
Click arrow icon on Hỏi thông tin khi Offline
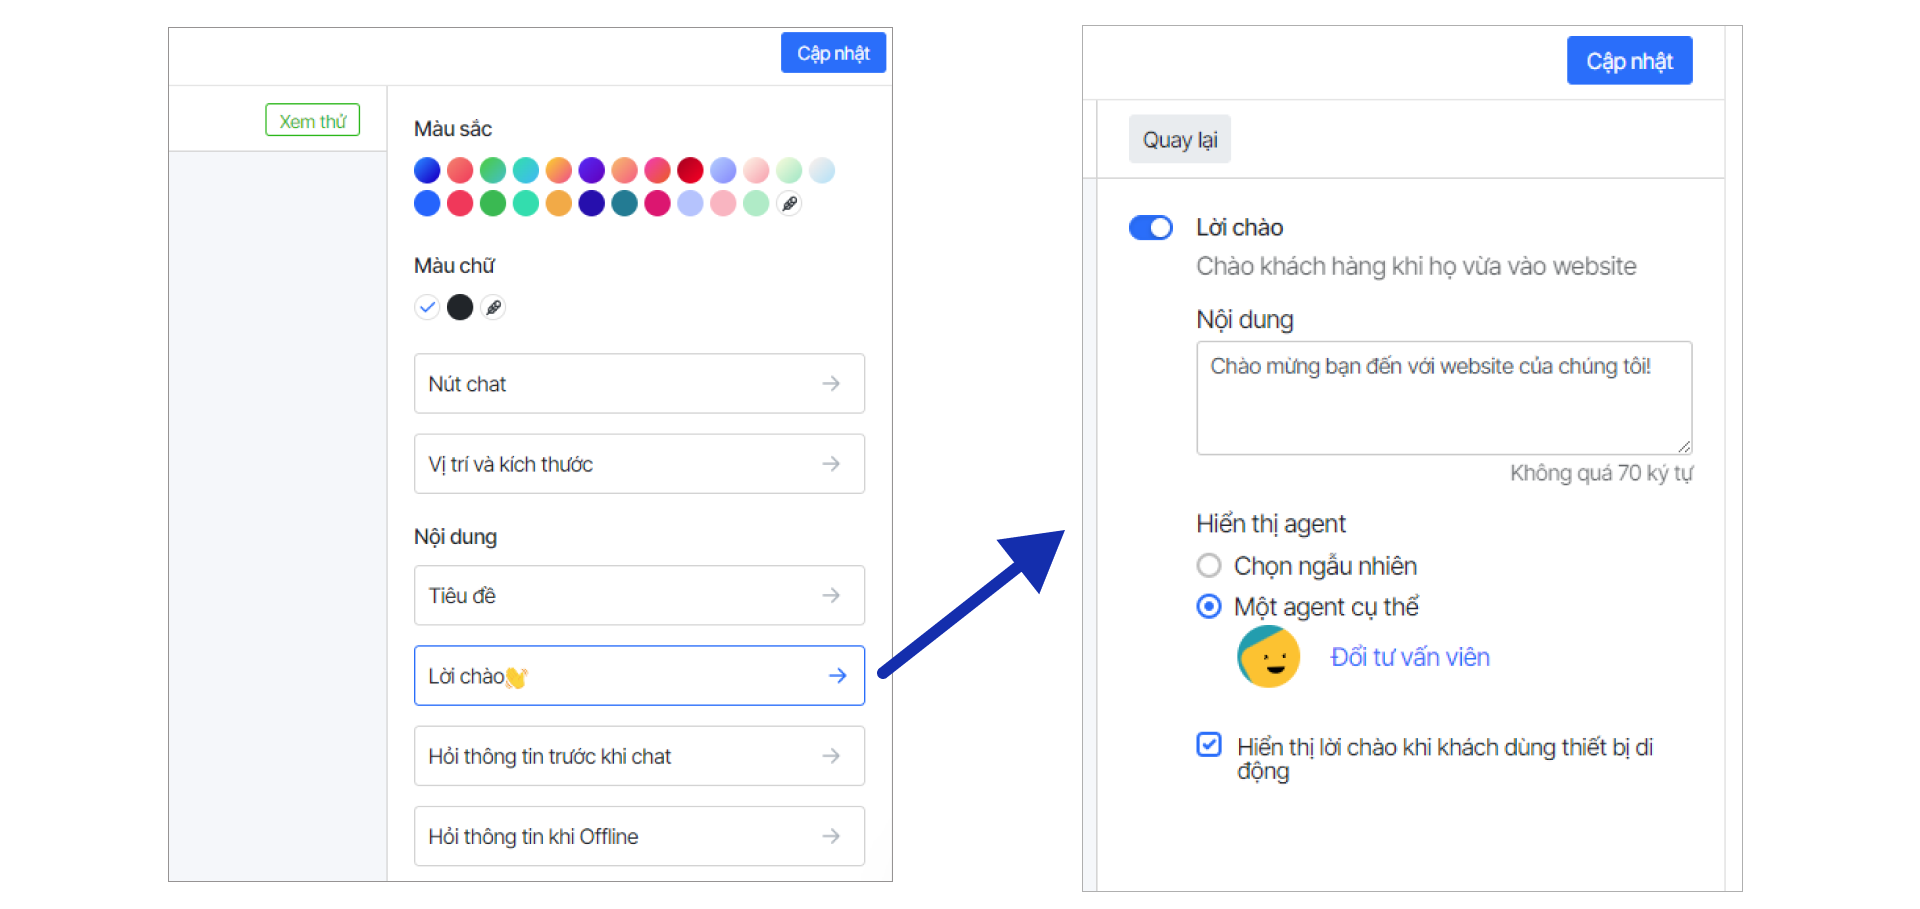pyautogui.click(x=831, y=837)
